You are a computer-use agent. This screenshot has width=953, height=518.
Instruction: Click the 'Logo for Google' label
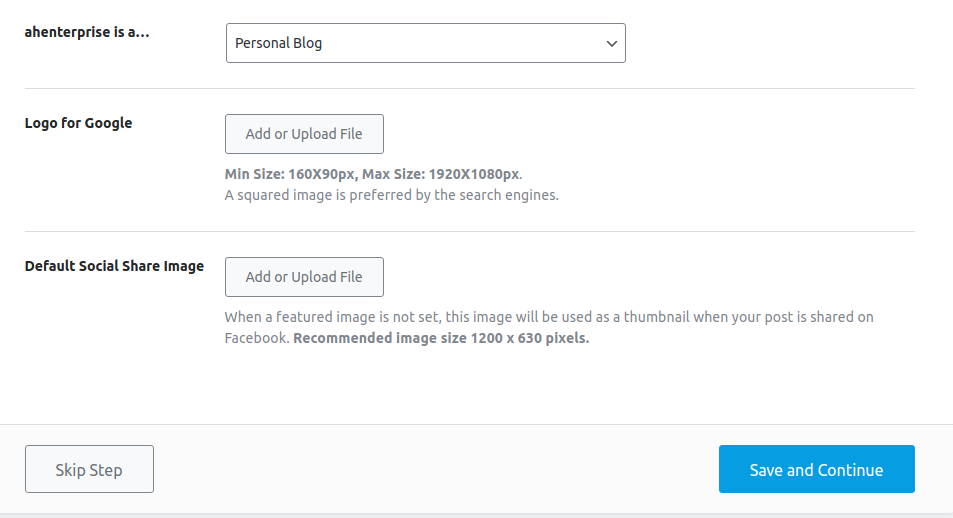78,123
